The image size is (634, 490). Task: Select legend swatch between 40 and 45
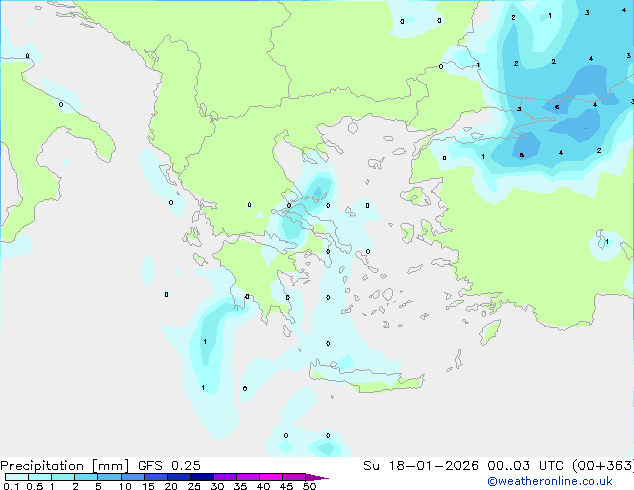[x=271, y=477]
